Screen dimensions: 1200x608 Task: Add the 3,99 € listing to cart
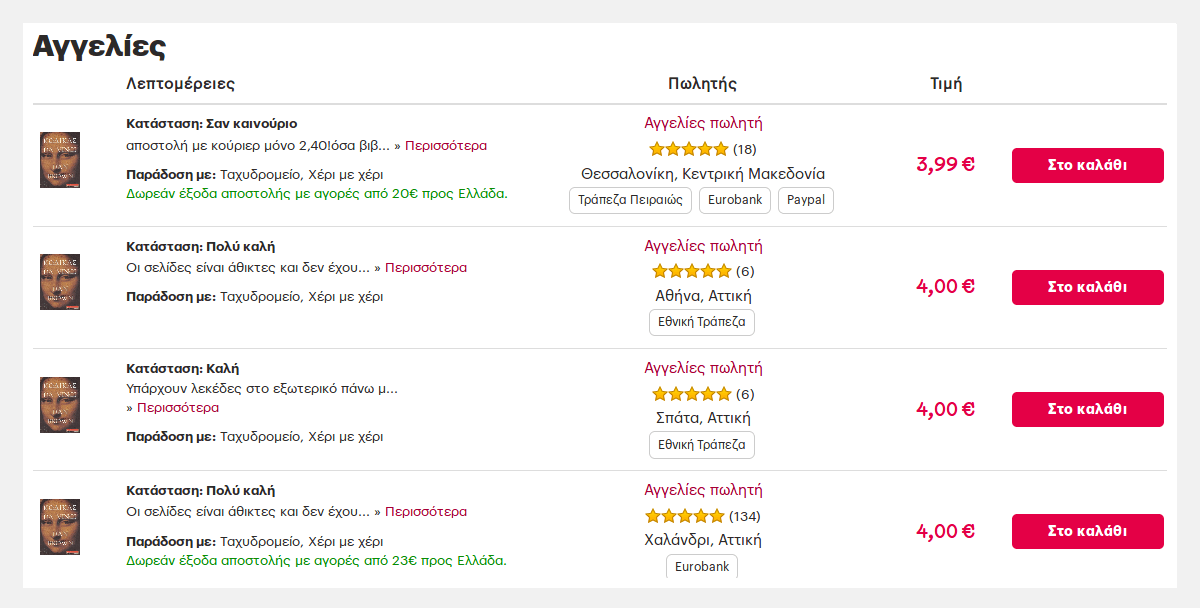click(1088, 165)
